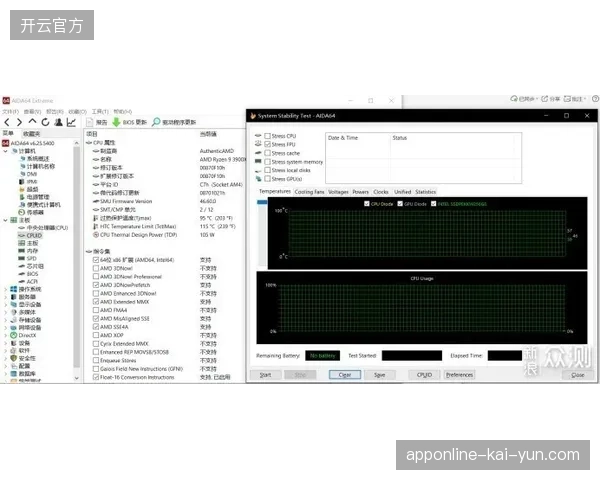The image size is (600, 480).
Task: Open the 查看(V) menu
Action: (x=32, y=111)
